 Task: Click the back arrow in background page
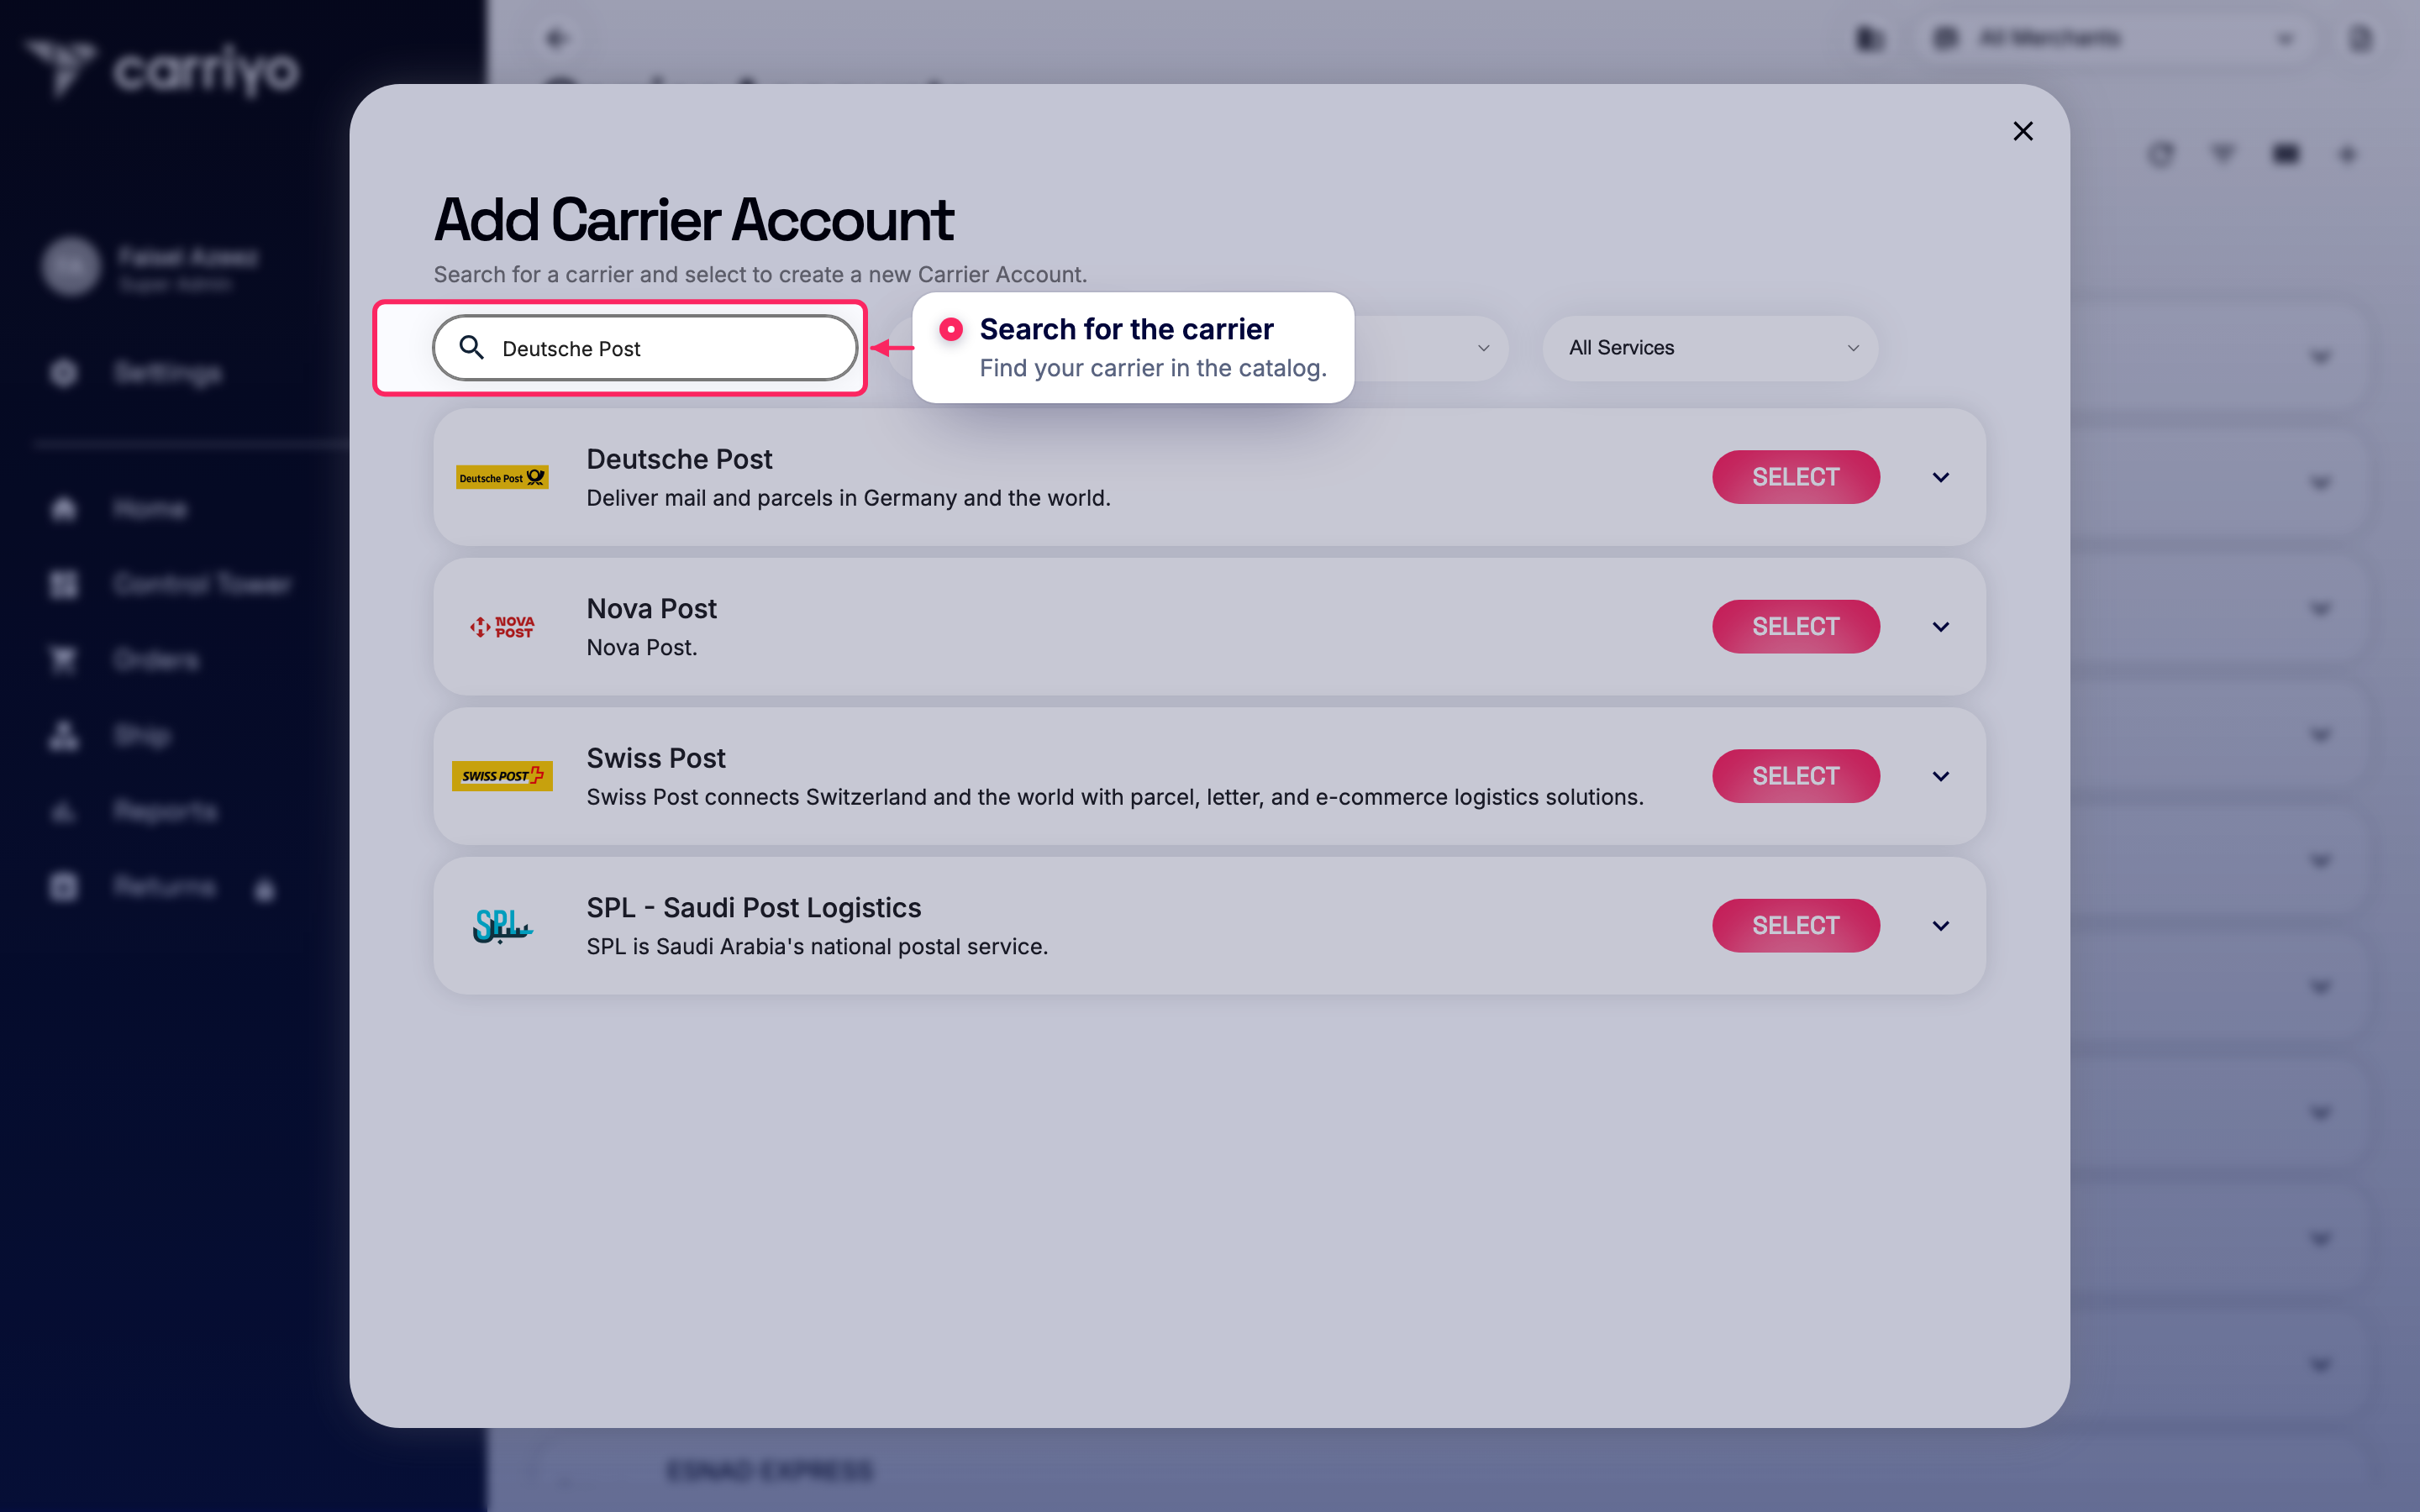[557, 38]
